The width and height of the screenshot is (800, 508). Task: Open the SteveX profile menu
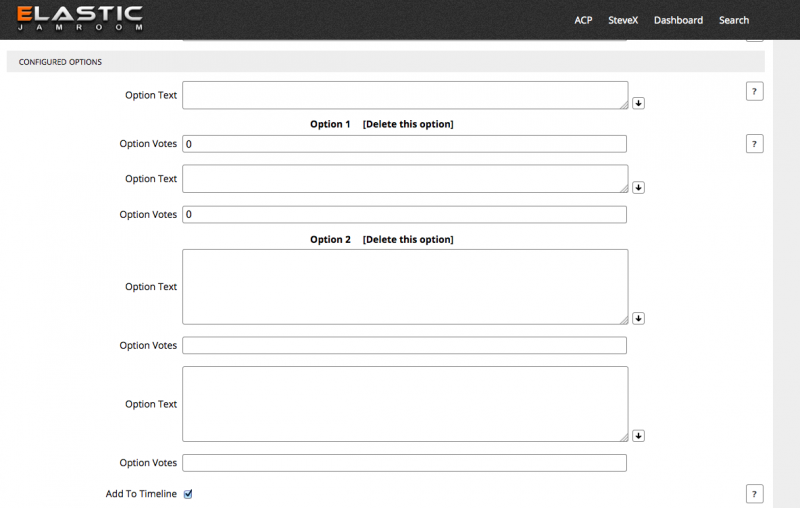click(x=623, y=20)
